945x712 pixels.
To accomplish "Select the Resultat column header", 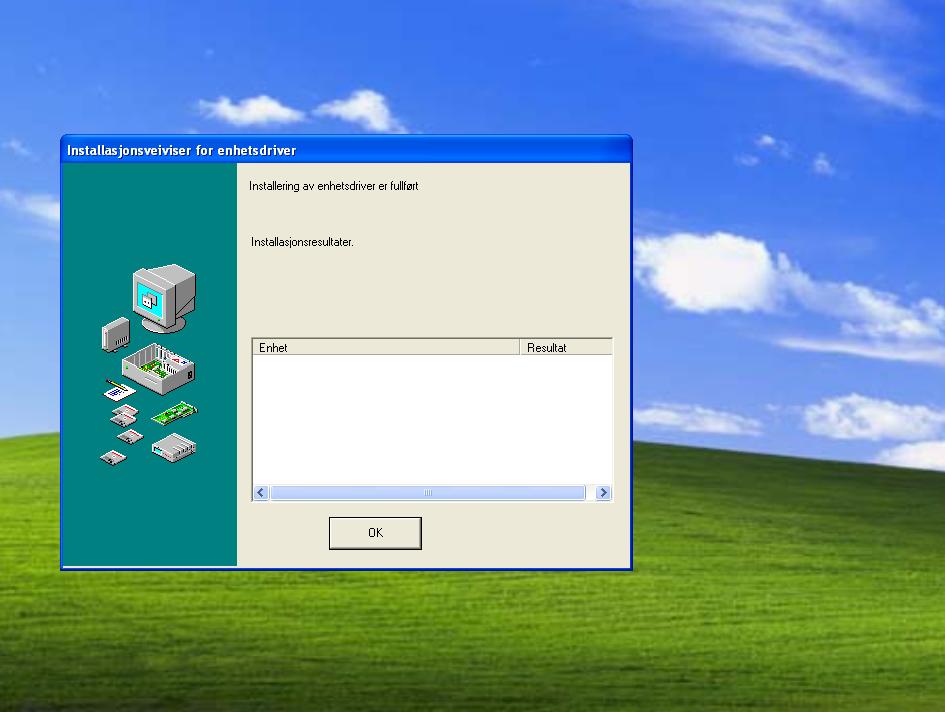I will click(x=565, y=347).
